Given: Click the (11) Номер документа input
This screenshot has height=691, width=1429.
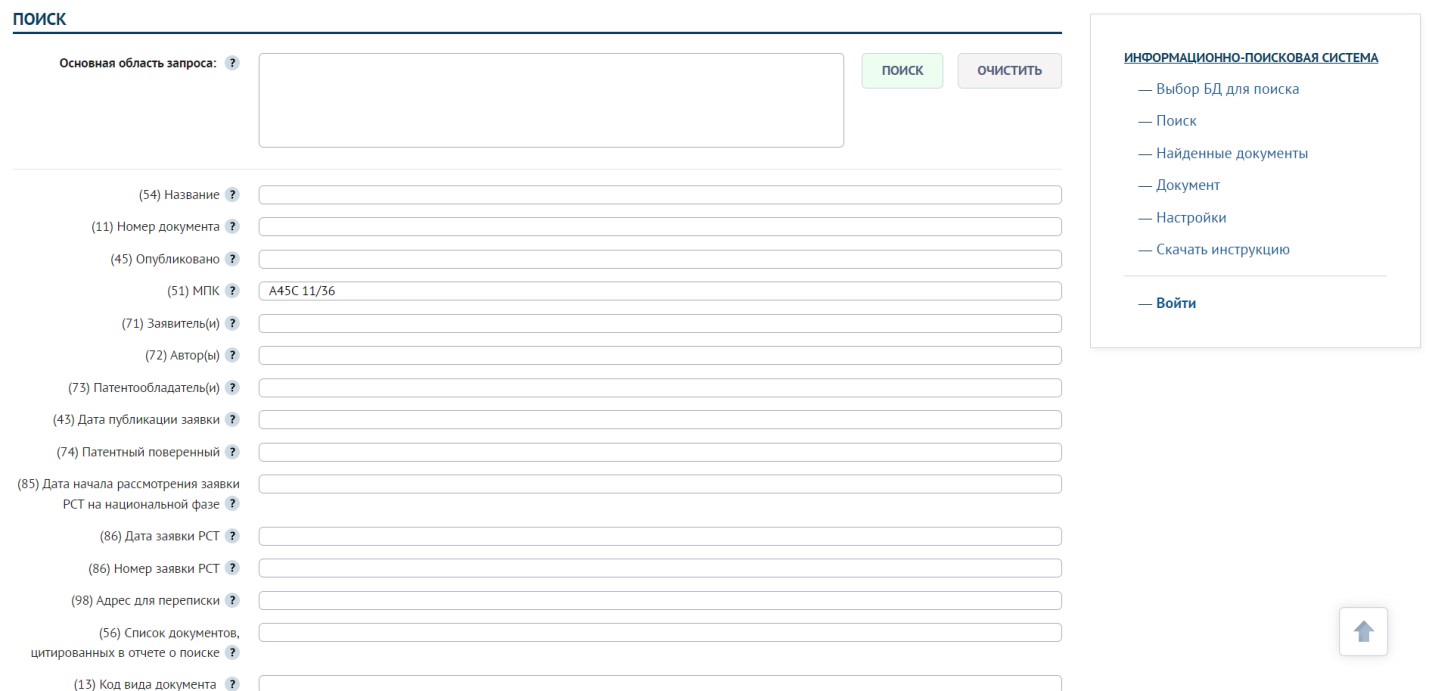Looking at the screenshot, I should coord(660,227).
